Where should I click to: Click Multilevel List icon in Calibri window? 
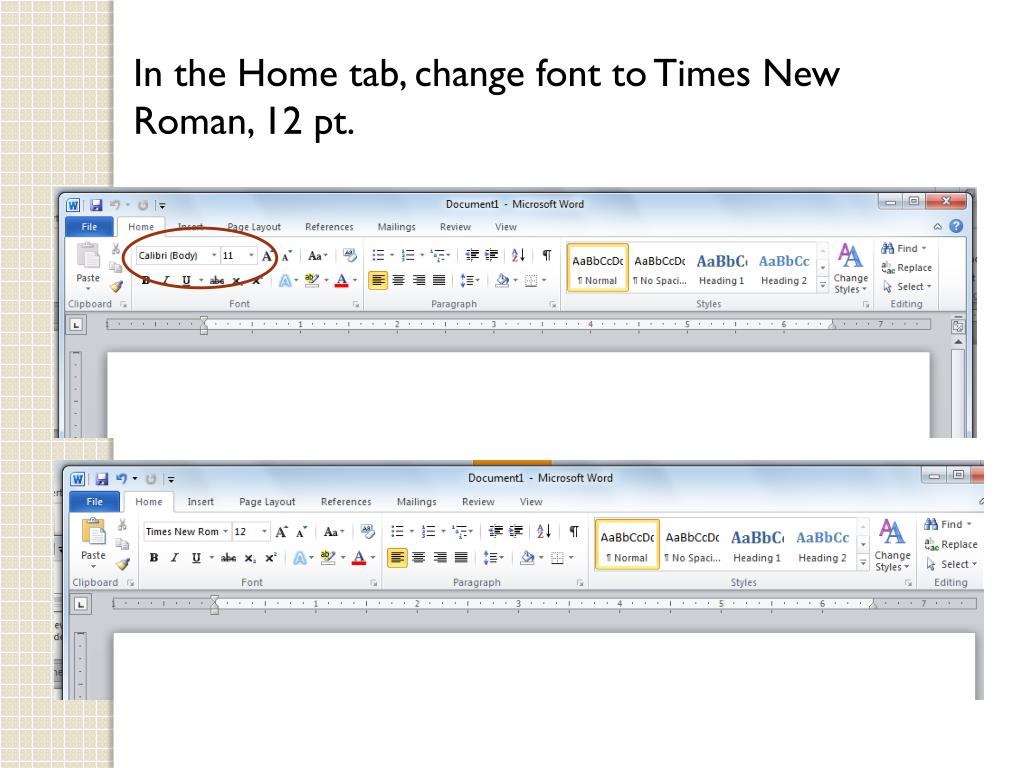click(x=438, y=255)
